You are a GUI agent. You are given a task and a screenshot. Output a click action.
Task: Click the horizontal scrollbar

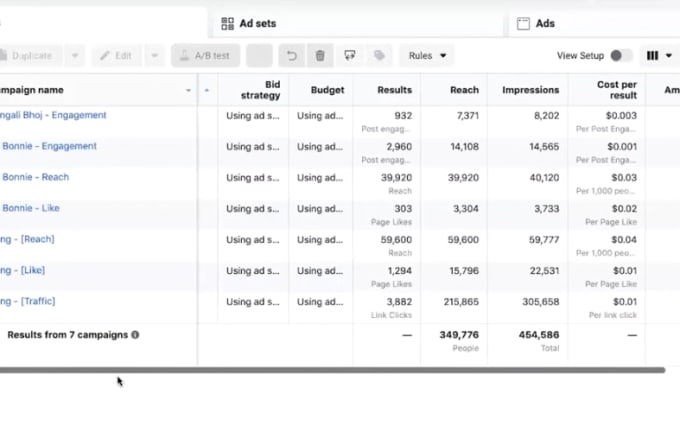coord(332,370)
